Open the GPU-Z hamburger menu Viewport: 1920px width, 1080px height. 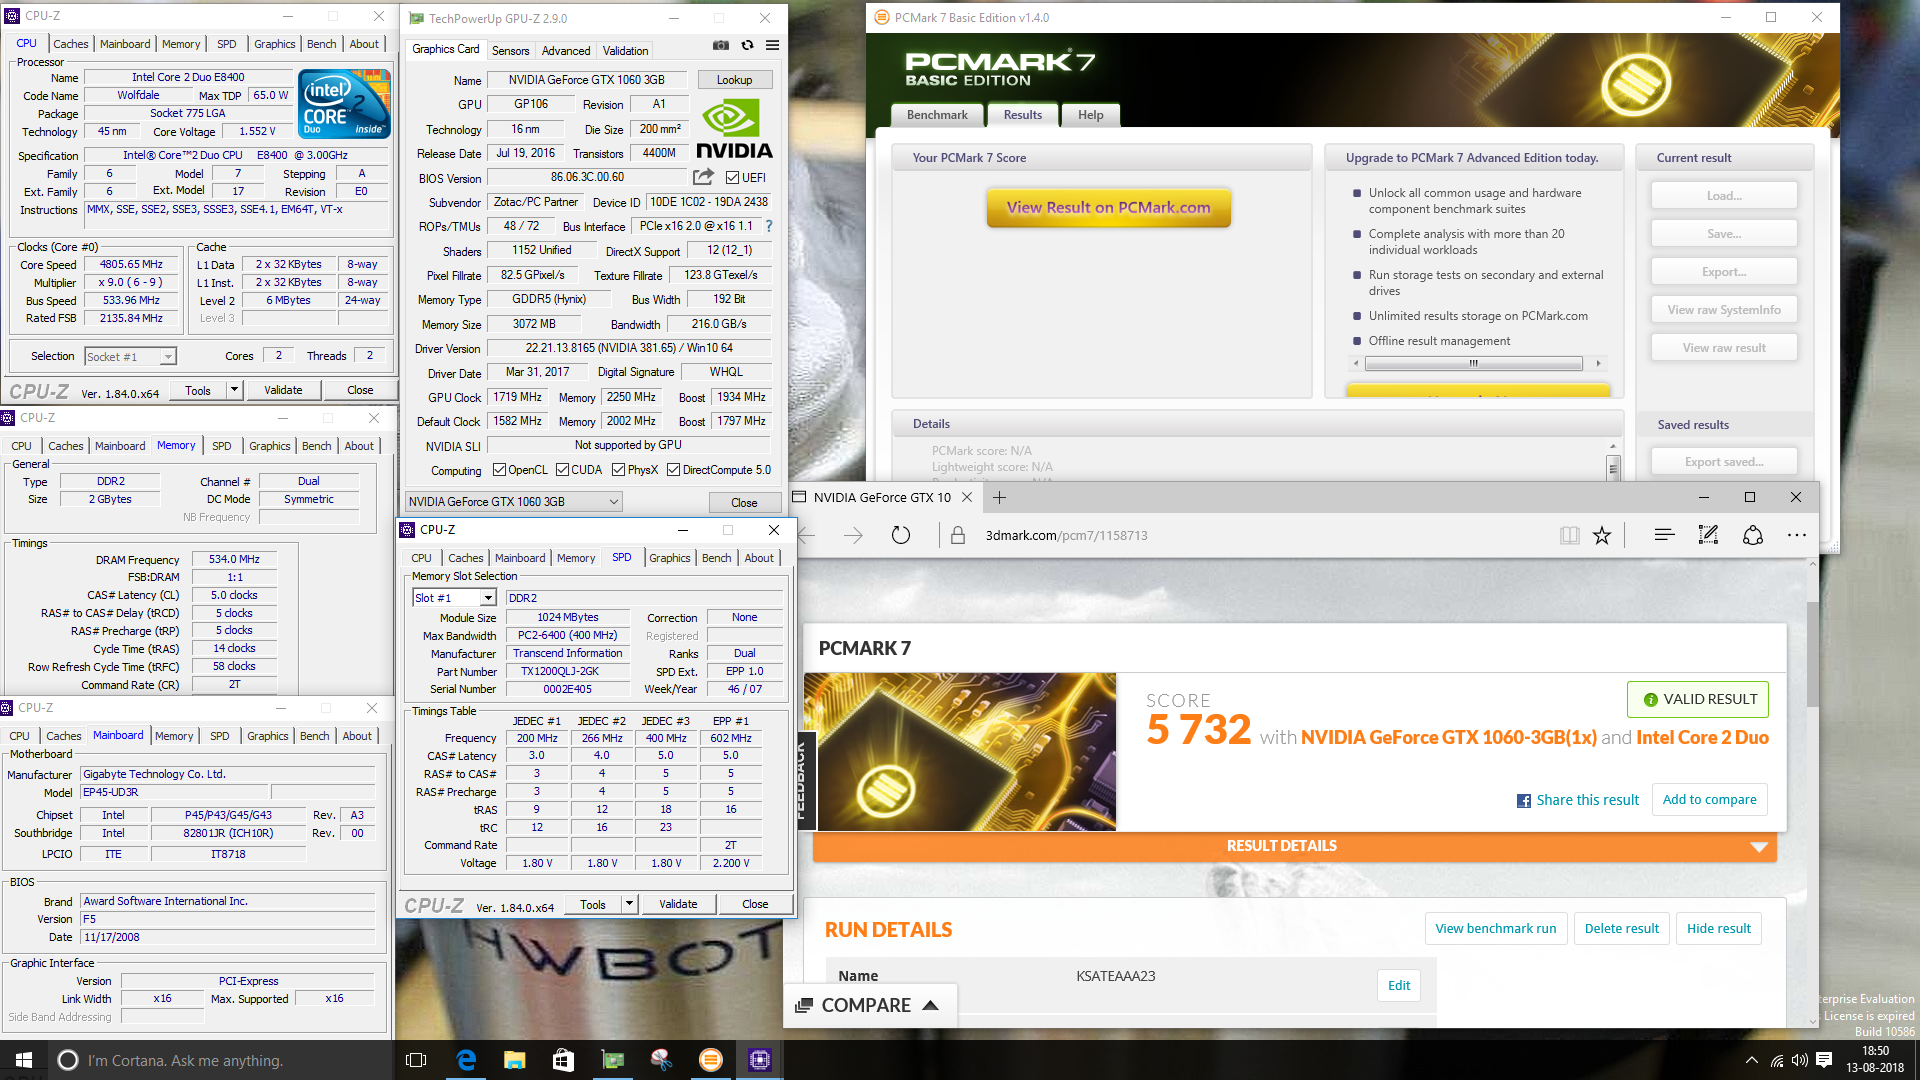click(x=773, y=45)
